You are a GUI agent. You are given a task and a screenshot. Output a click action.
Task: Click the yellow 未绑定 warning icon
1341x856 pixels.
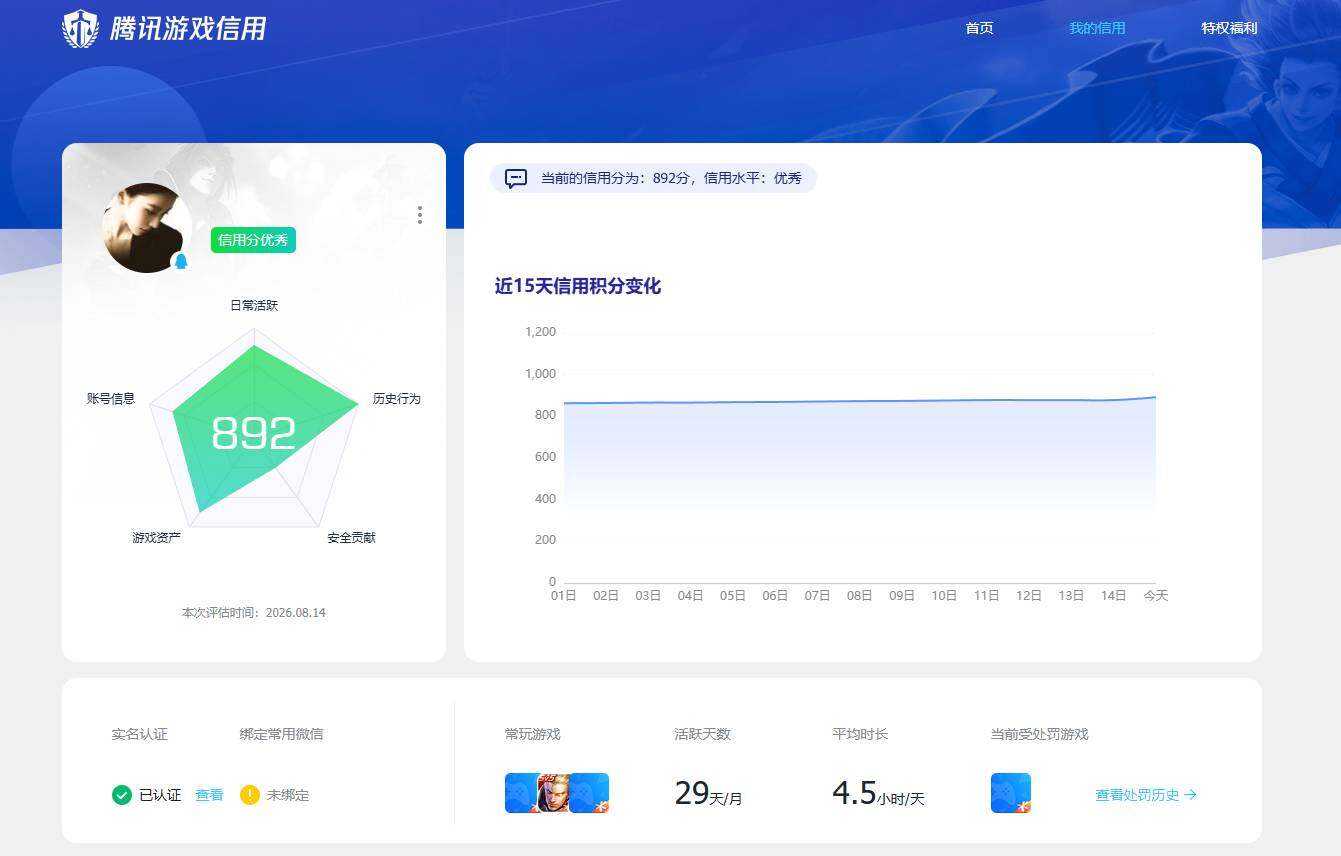[x=250, y=795]
